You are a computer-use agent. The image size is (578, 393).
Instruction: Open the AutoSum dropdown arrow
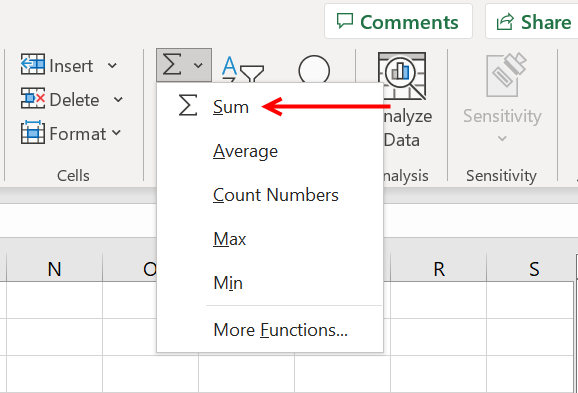[x=198, y=66]
